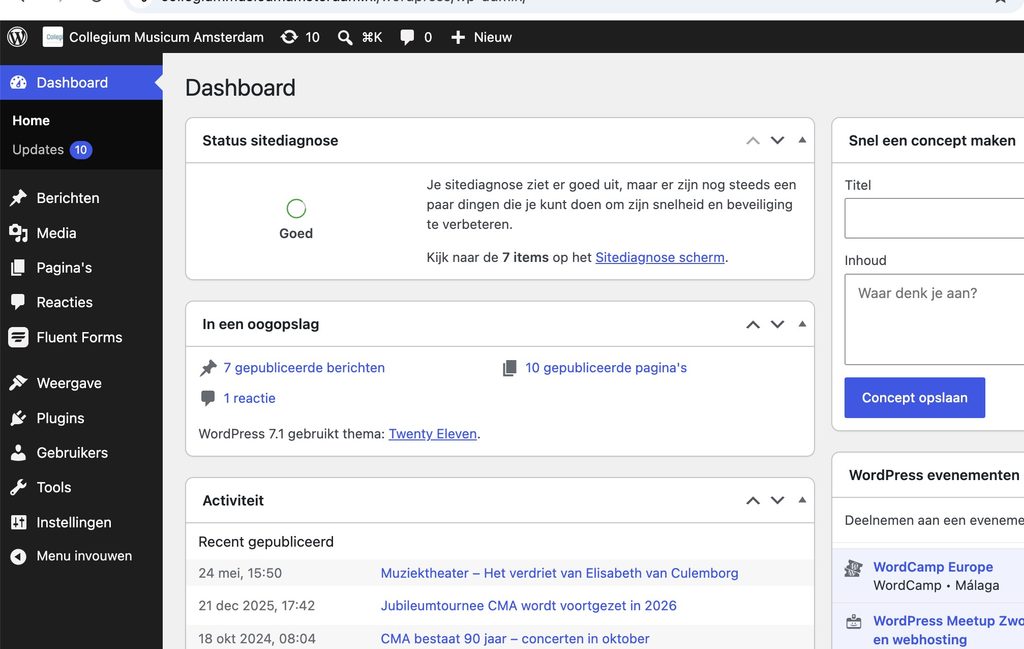Open the Sitediagnose scherm link
This screenshot has height=649, width=1024.
coord(660,257)
